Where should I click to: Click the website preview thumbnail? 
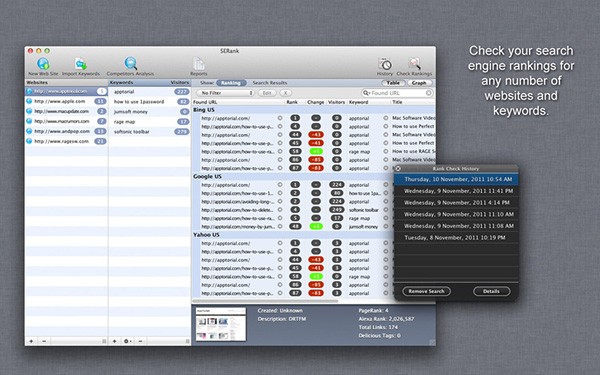[221, 324]
